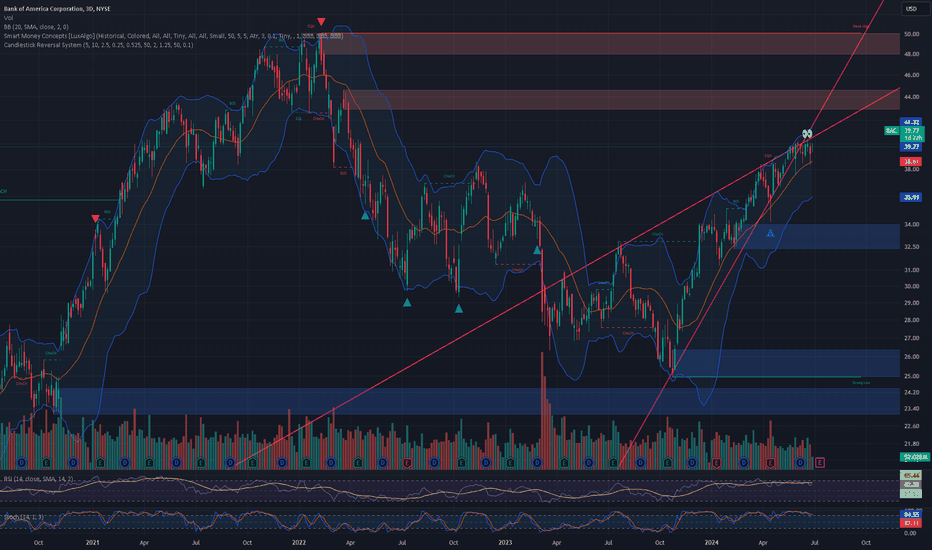Click the 25.00 price scale label

(x=911, y=376)
